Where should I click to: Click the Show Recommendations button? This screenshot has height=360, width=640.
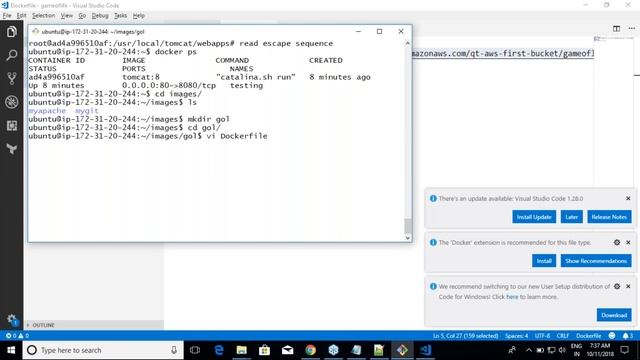click(x=596, y=260)
